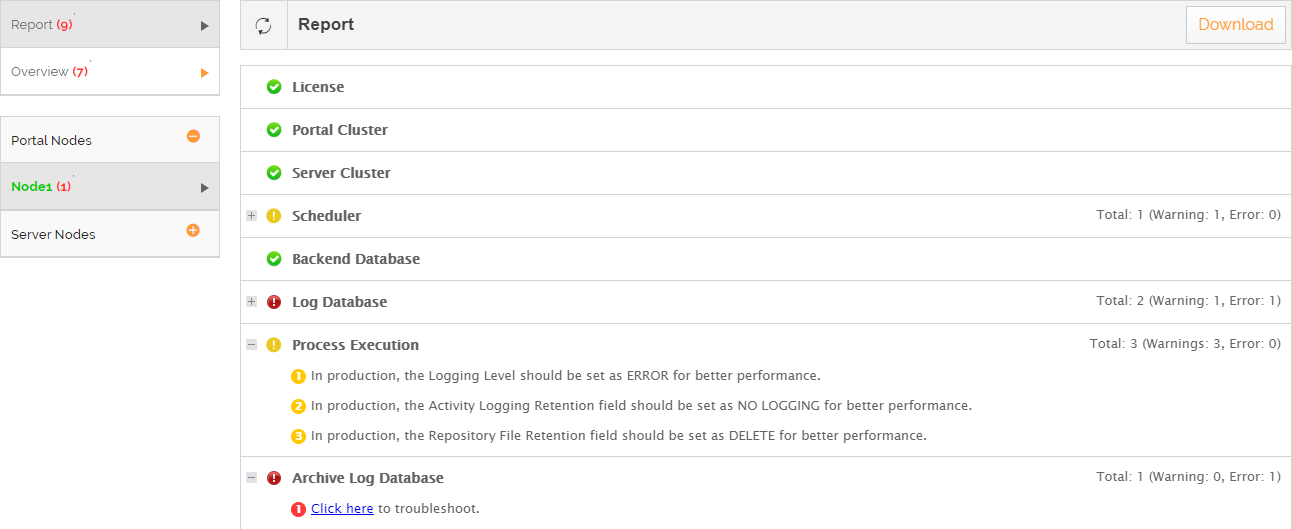
Task: Click the red error icon beside Archive Log Database
Action: (274, 478)
